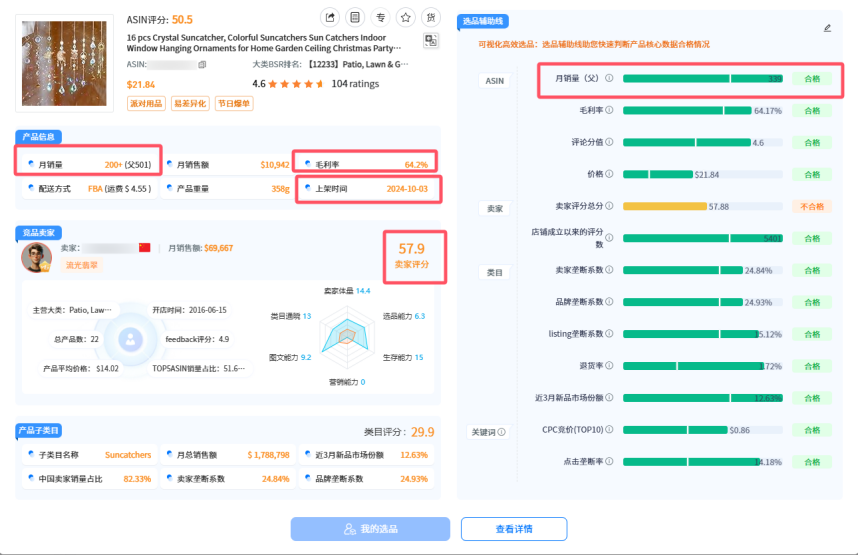This screenshot has width=858, height=555.
Task: Click the 不合格 status badge
Action: pos(812,206)
